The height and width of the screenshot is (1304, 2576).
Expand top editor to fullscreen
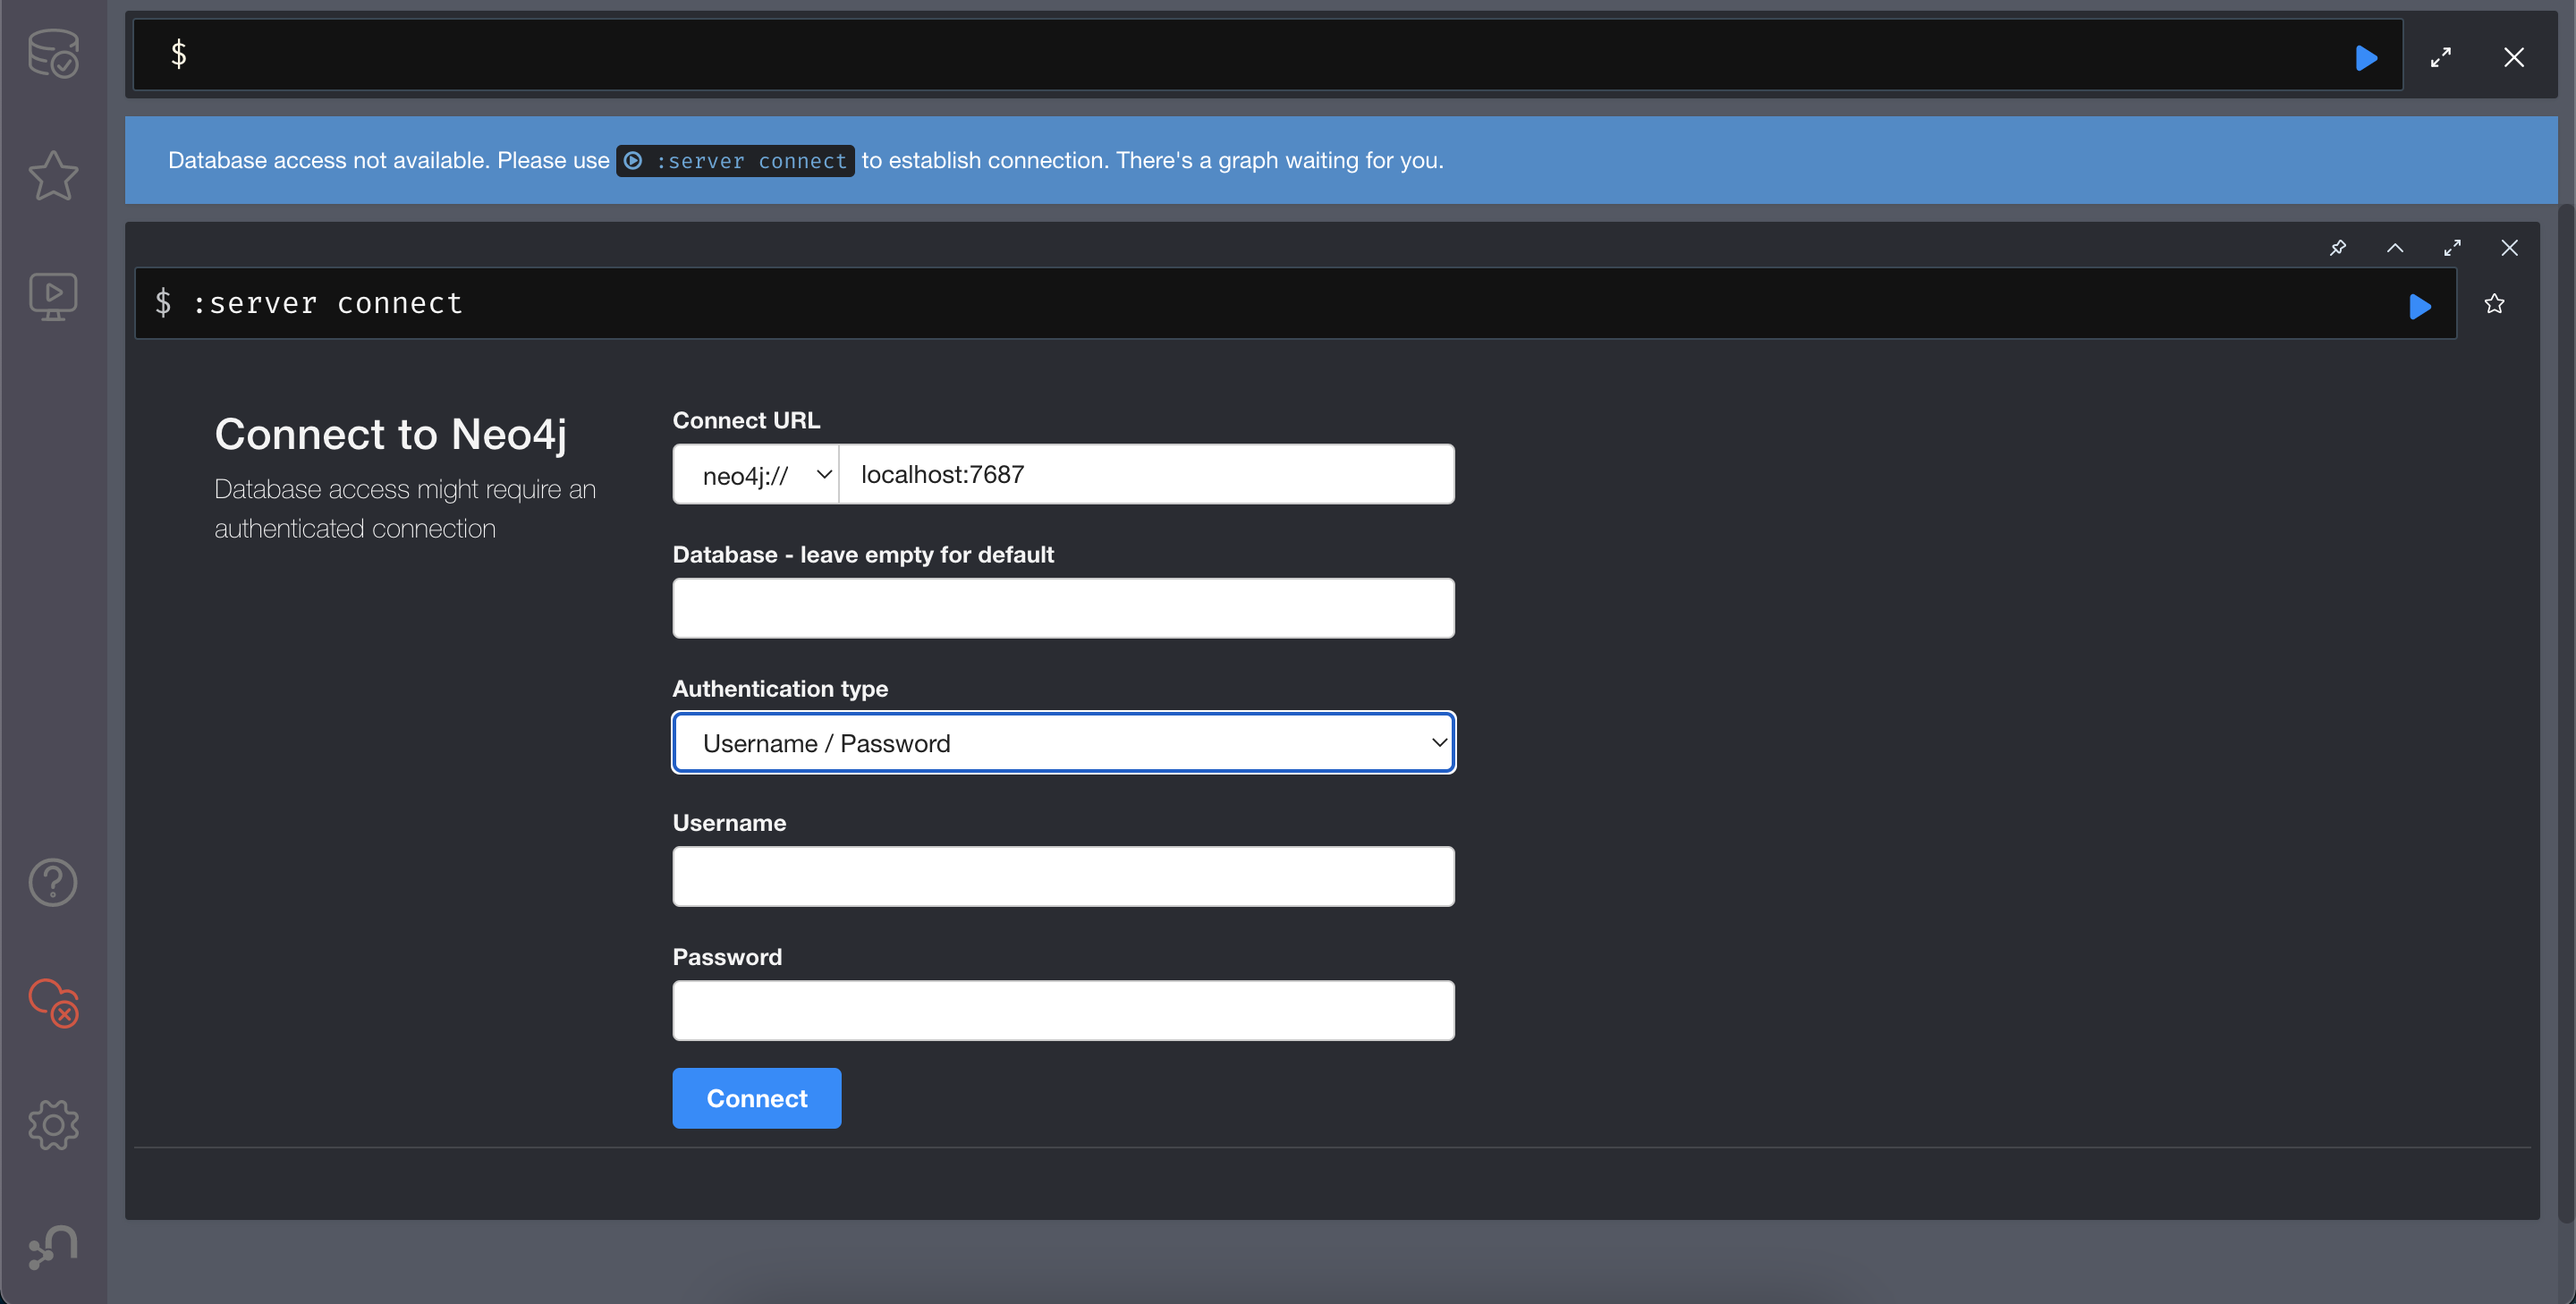(x=2440, y=58)
